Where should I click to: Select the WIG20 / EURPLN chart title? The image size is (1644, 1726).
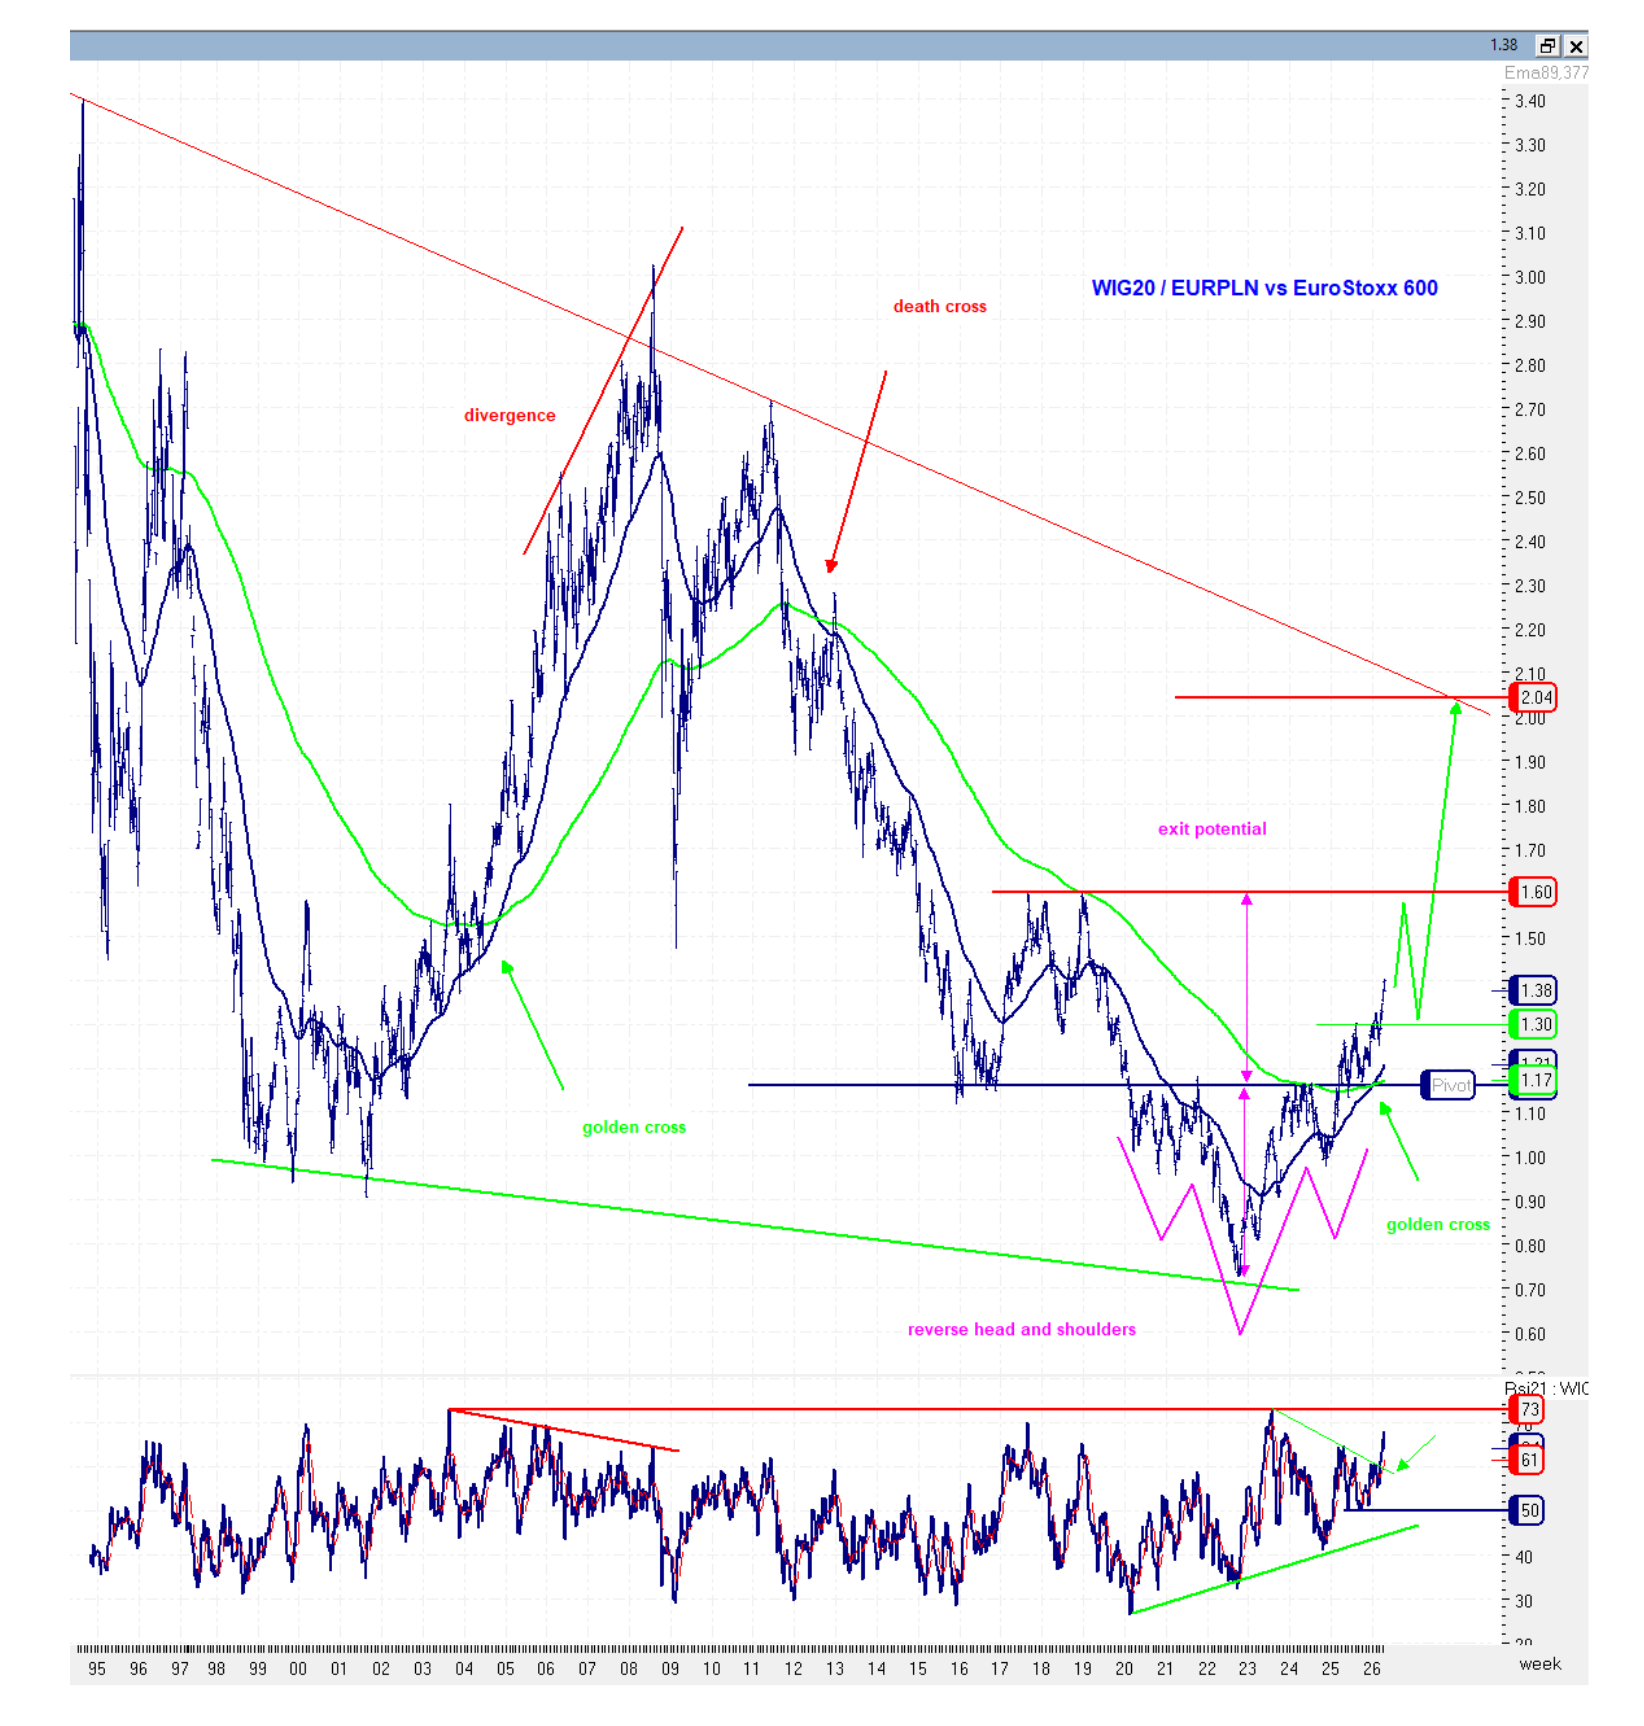(x=1264, y=288)
